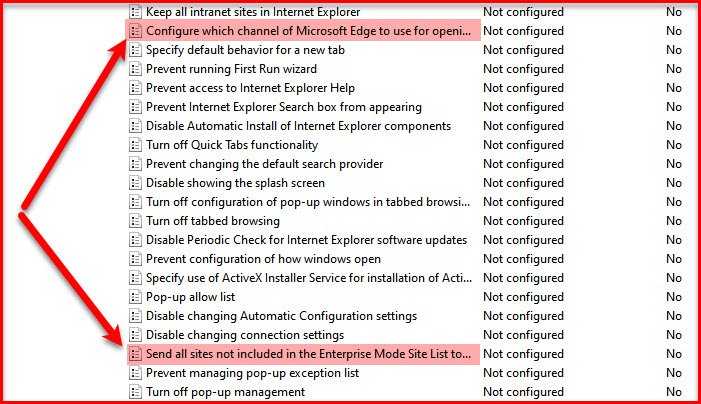Screen dimensions: 701x404
Task: Select 'Prevent access to Internet Explorer Help'
Action: 250,88
